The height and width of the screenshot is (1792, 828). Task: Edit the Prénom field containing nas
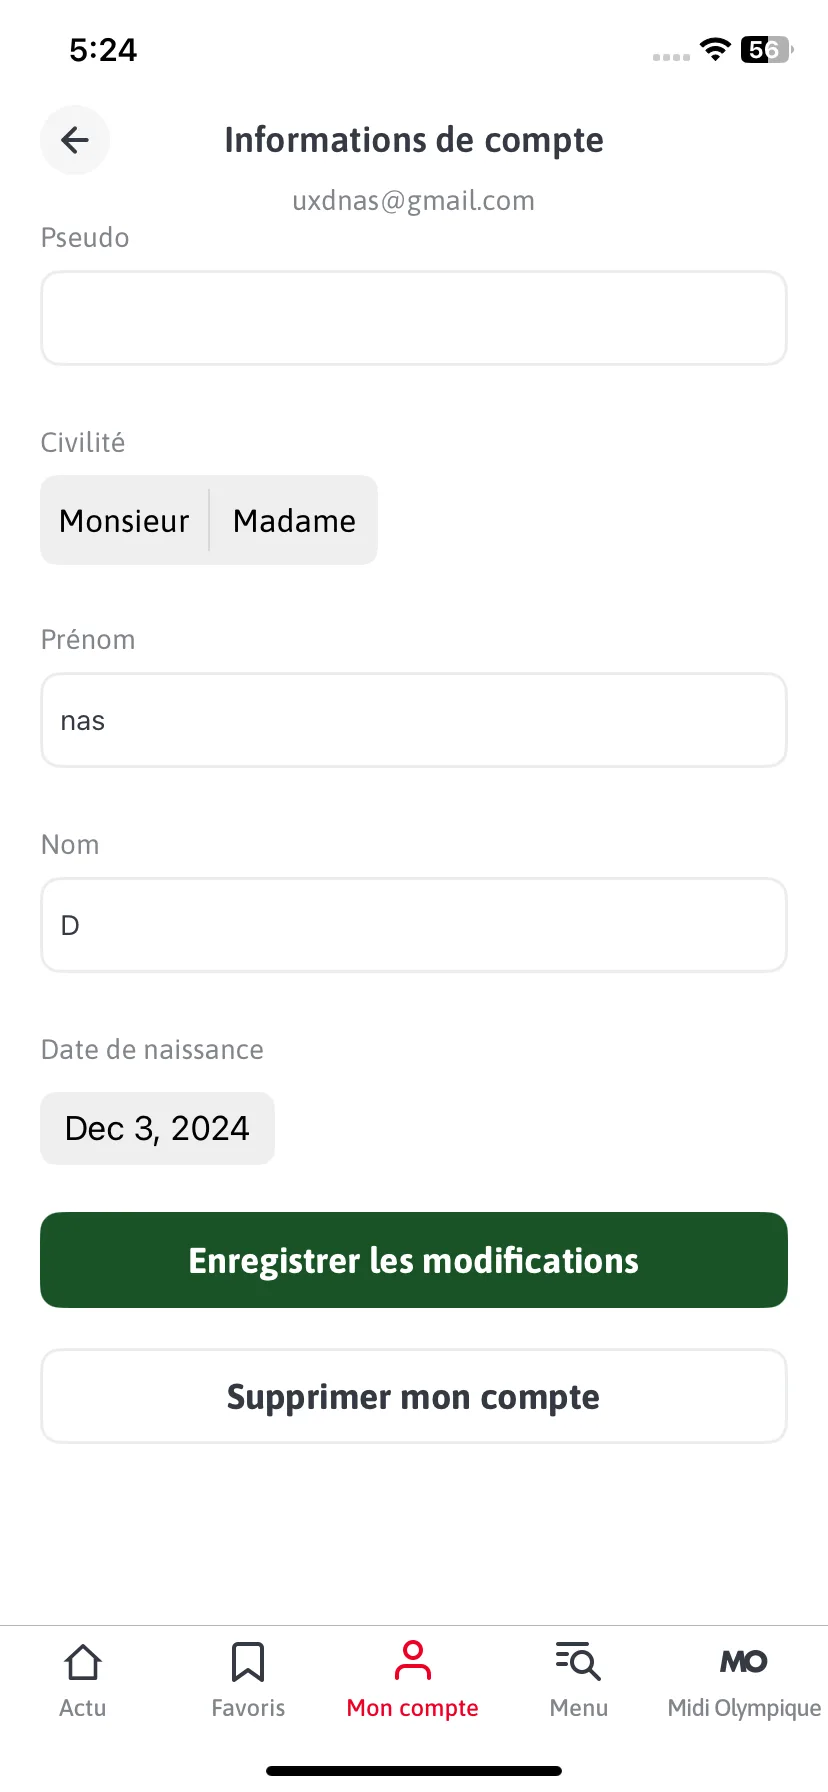tap(414, 720)
